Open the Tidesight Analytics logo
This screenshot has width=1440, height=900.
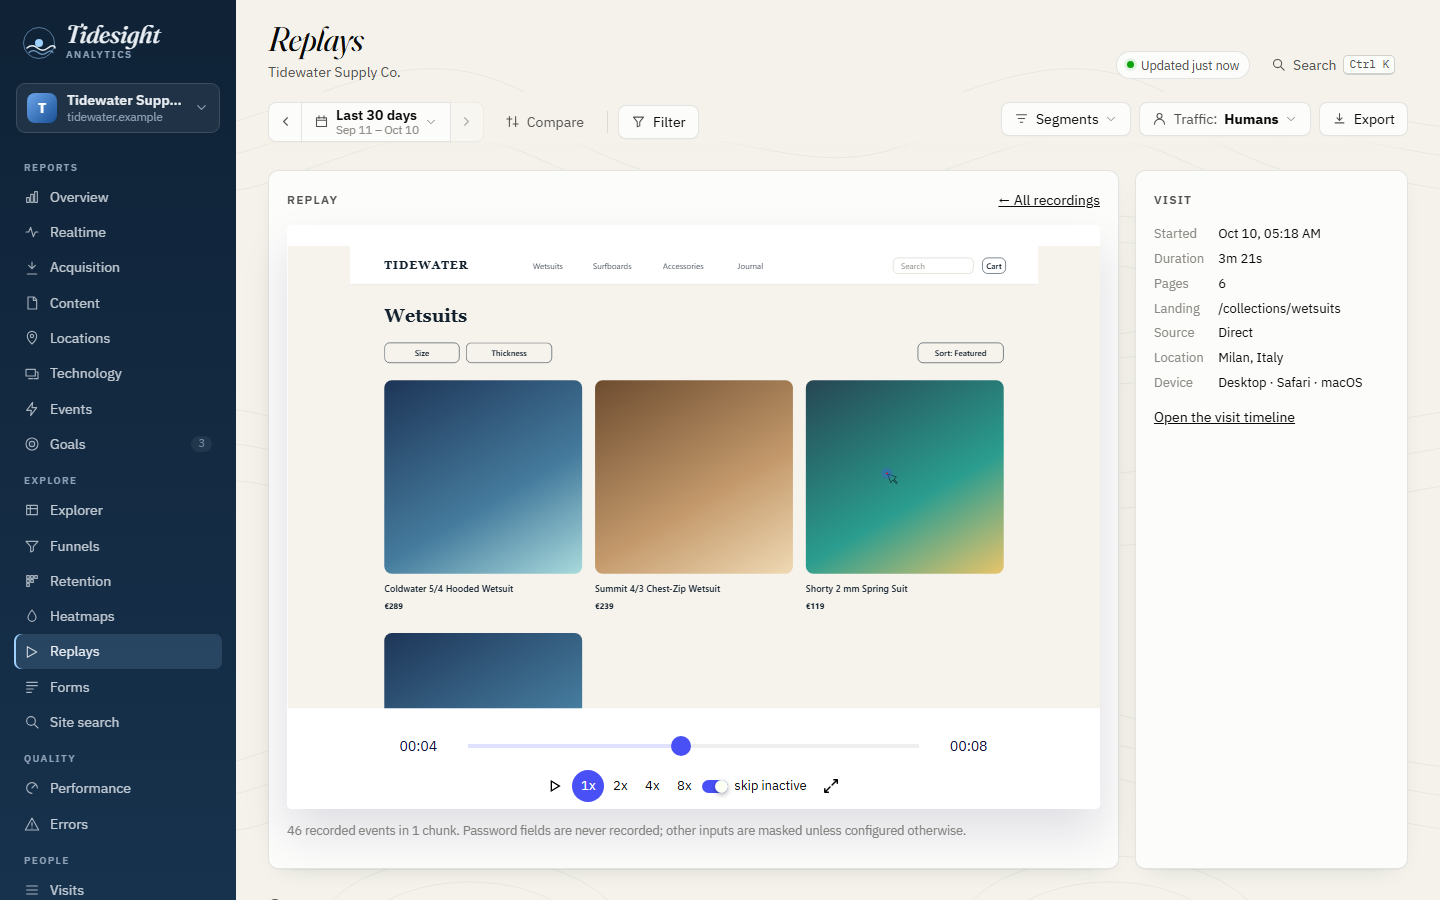point(92,41)
